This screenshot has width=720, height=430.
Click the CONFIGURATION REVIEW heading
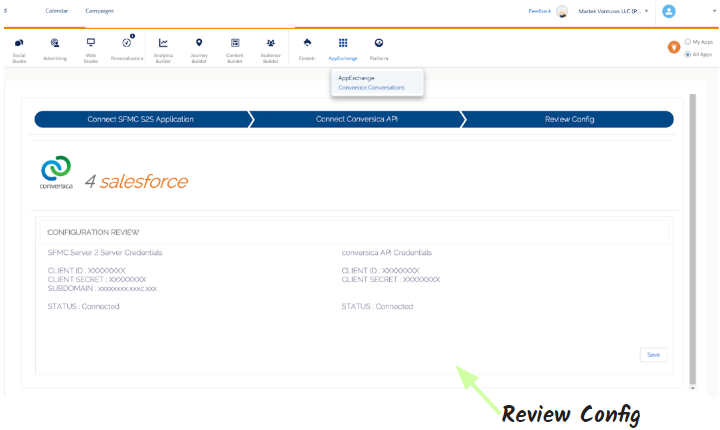pos(93,232)
